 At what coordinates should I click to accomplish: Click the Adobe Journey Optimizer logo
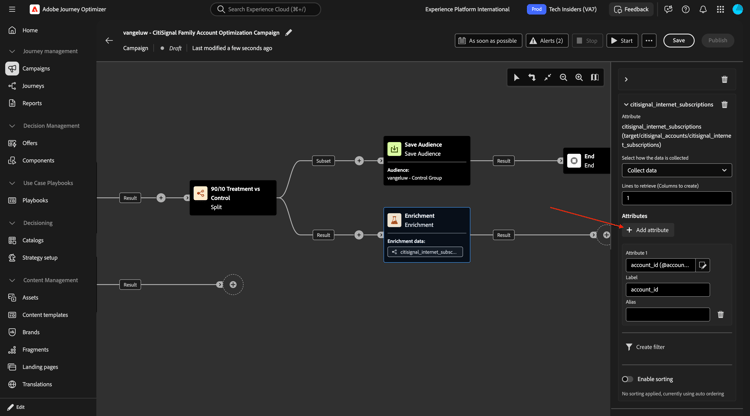(x=34, y=9)
